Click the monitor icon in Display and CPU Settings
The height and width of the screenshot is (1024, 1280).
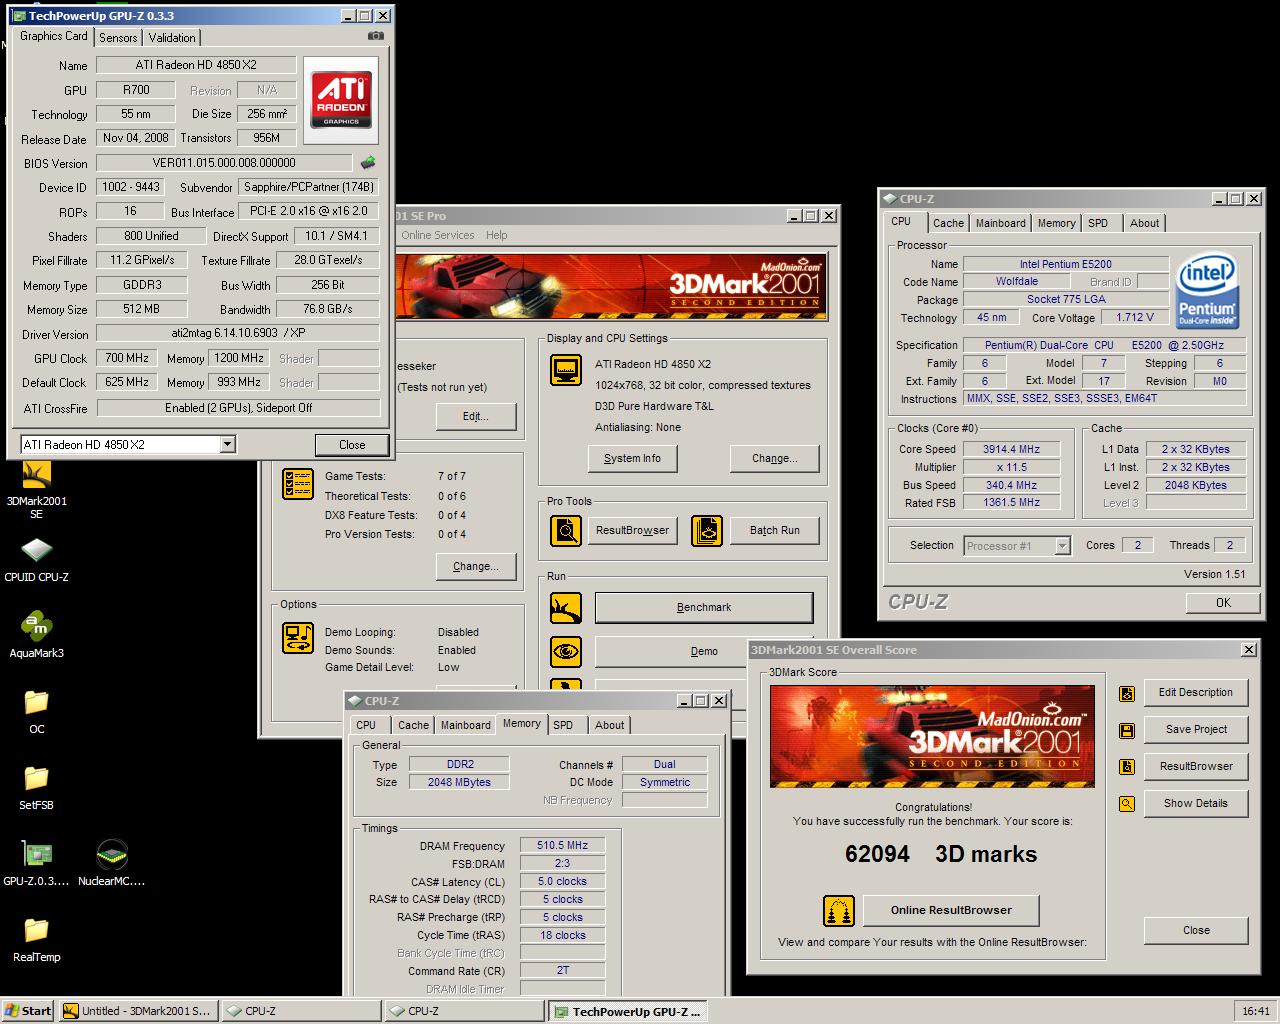566,370
